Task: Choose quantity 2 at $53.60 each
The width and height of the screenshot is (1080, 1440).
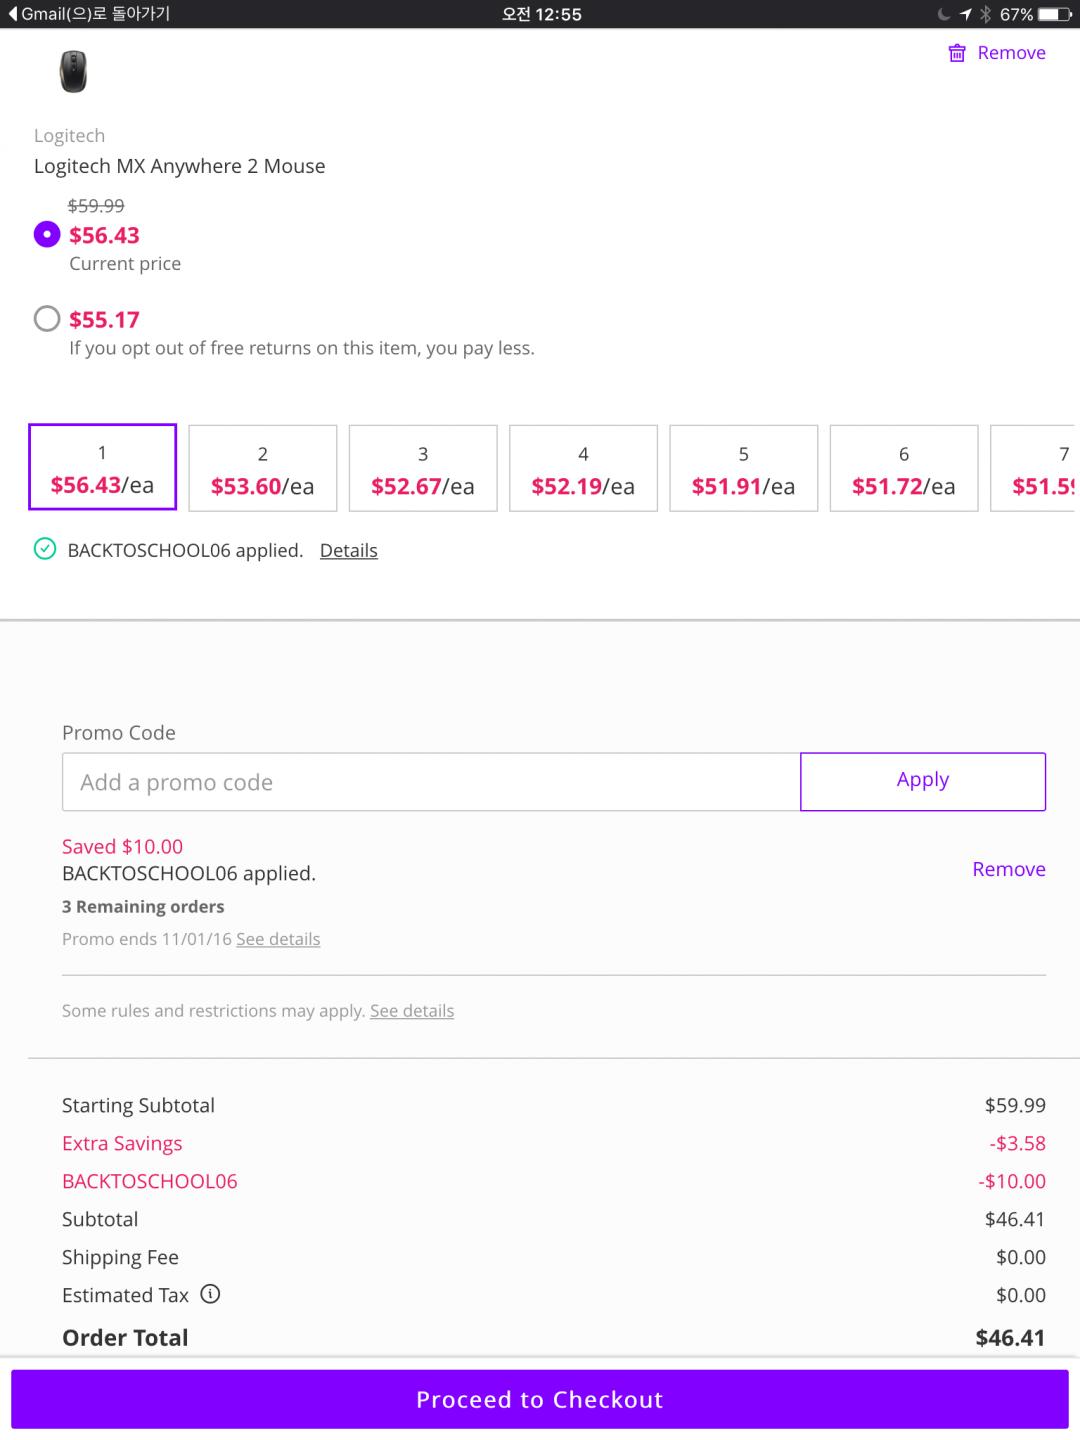Action: (x=262, y=468)
